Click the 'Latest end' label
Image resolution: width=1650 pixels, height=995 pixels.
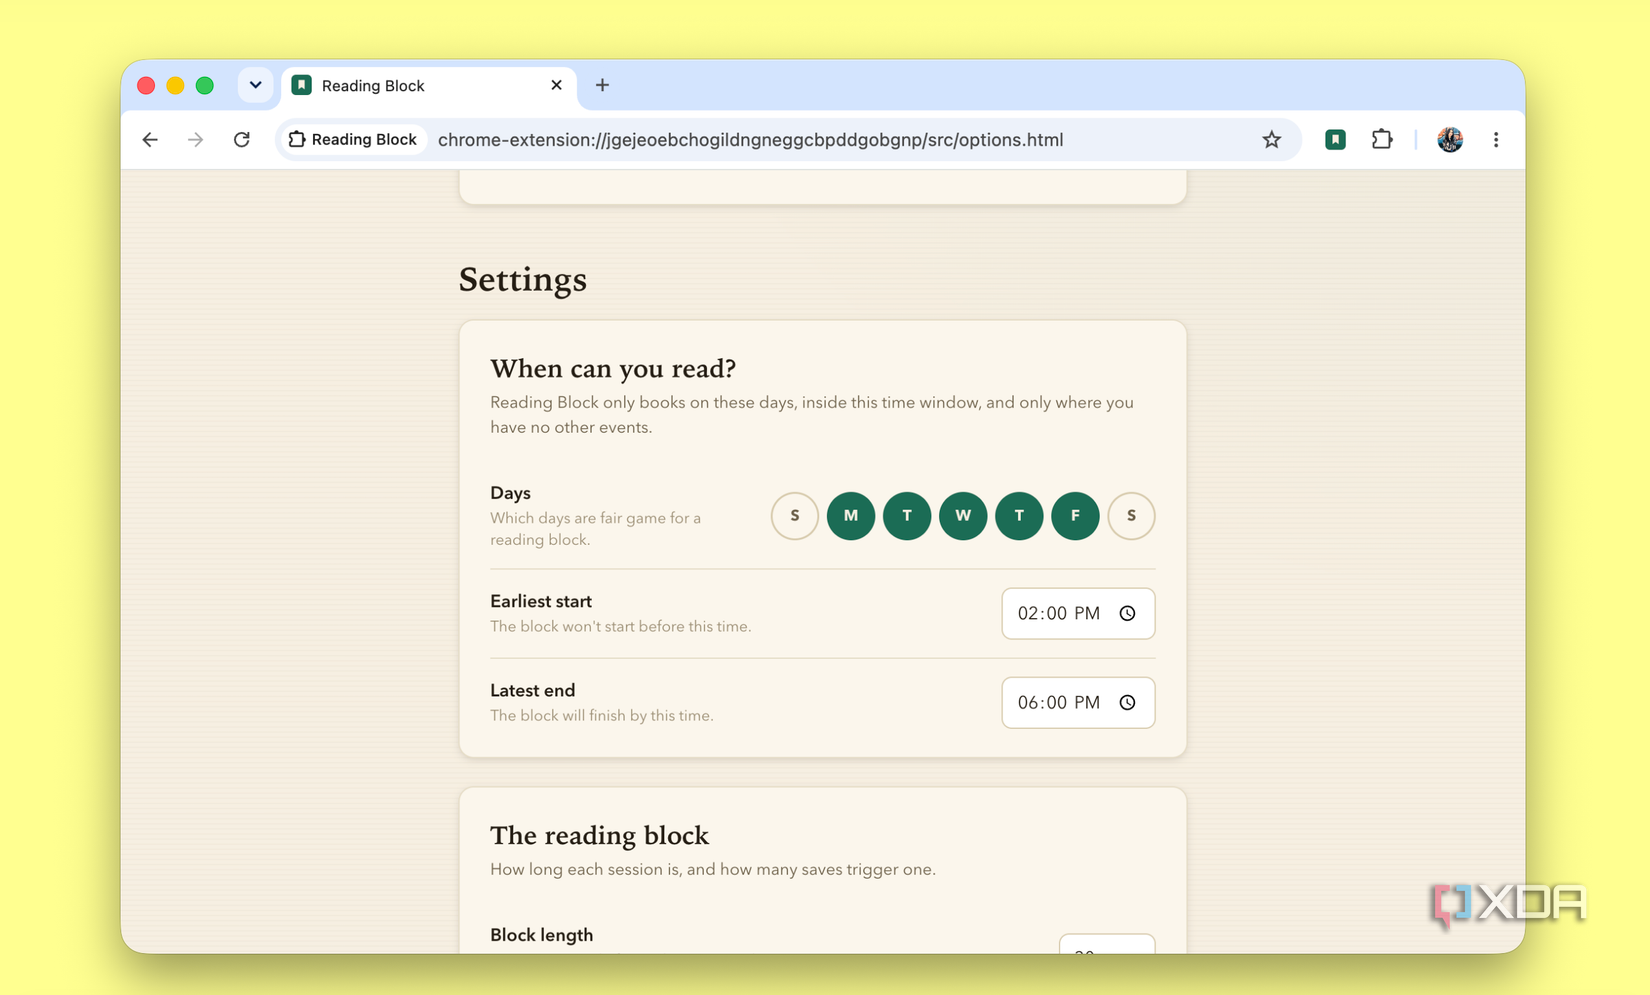click(532, 690)
